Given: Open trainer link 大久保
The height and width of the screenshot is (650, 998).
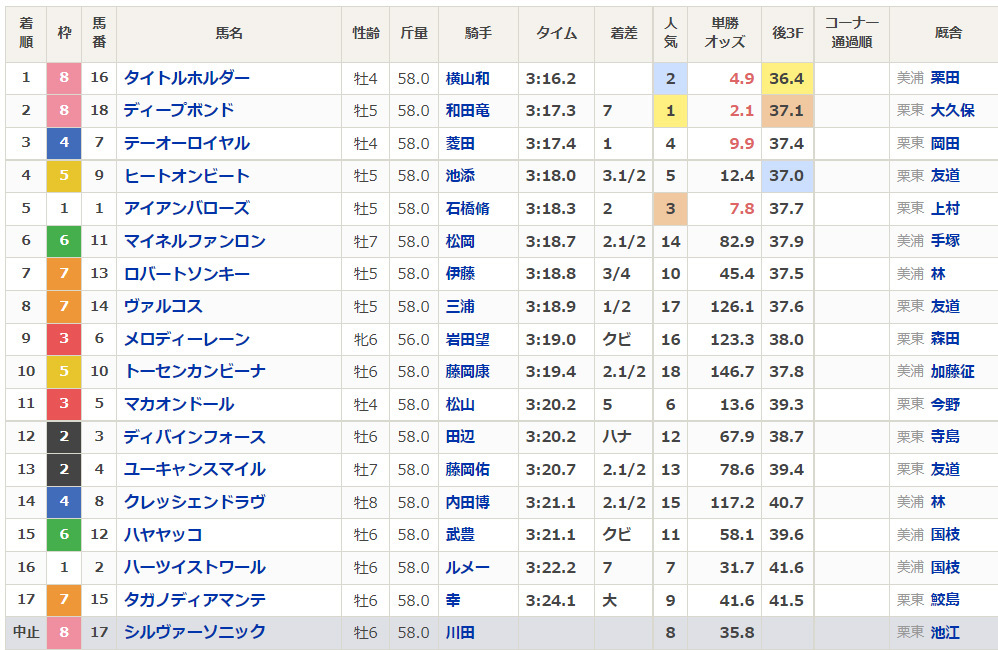Looking at the screenshot, I should click(952, 111).
